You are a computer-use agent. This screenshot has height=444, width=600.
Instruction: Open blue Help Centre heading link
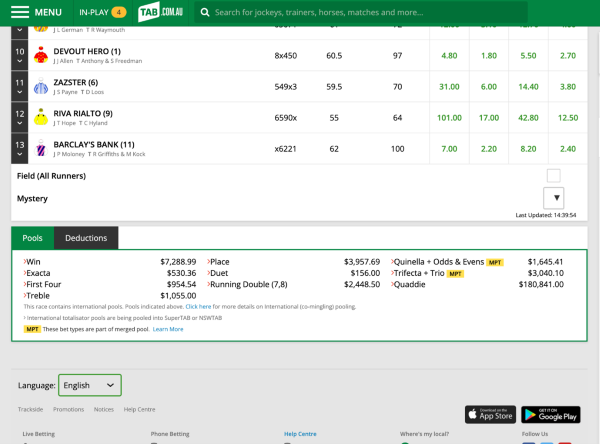pos(300,434)
